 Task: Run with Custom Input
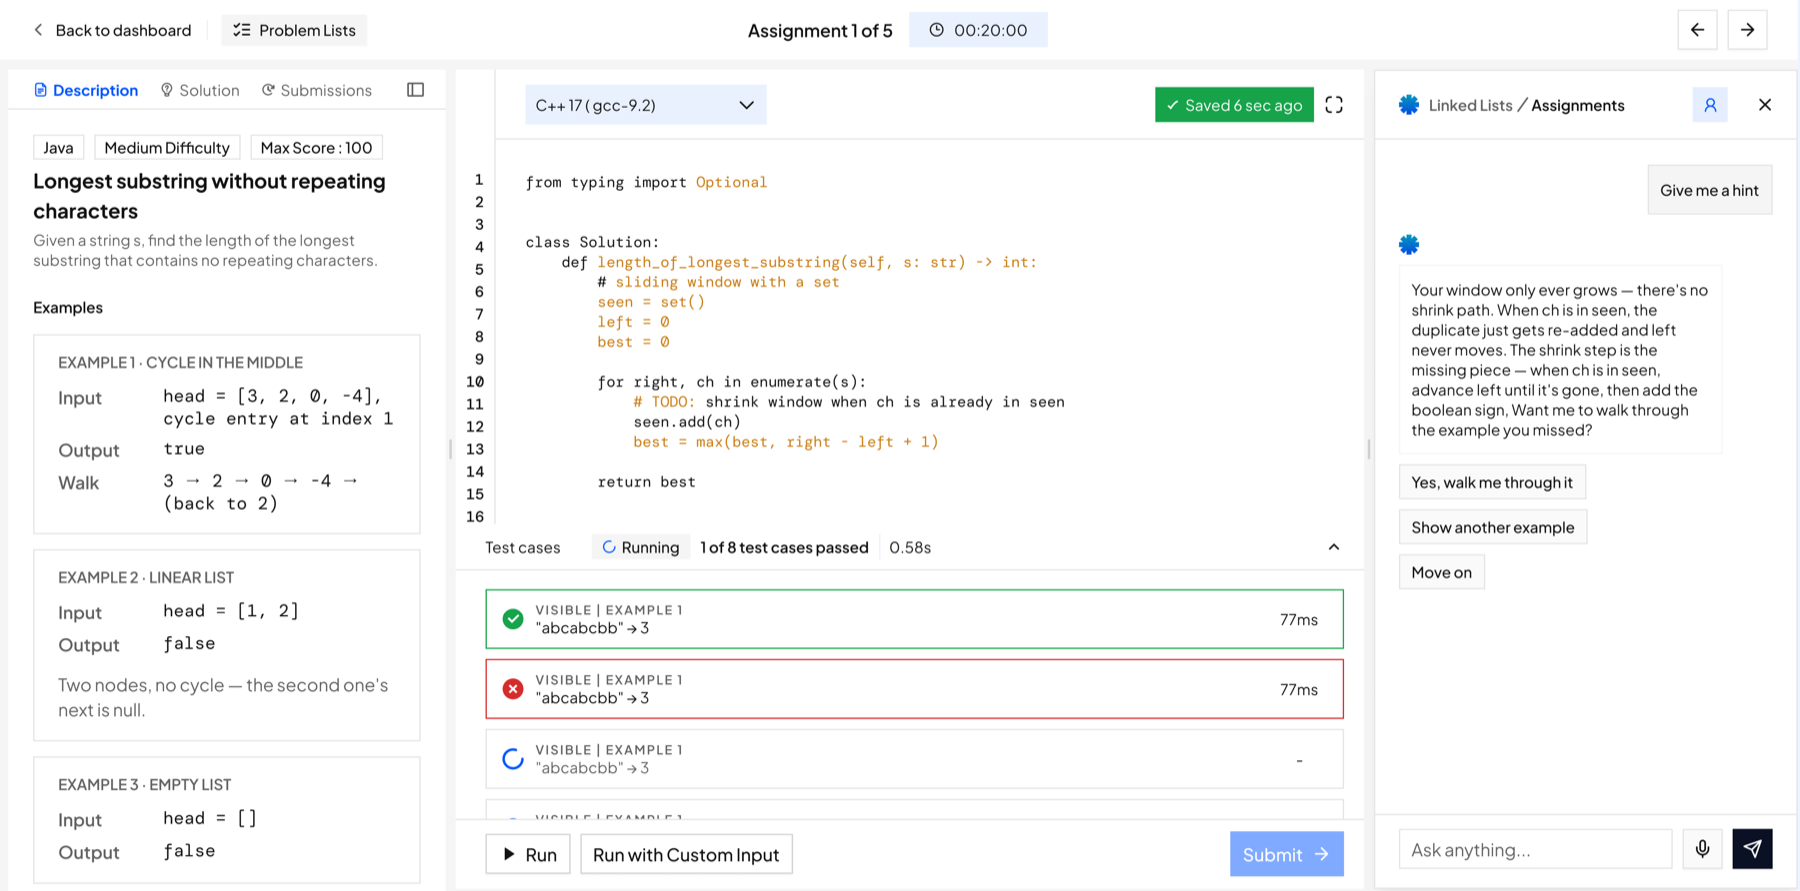coord(686,854)
